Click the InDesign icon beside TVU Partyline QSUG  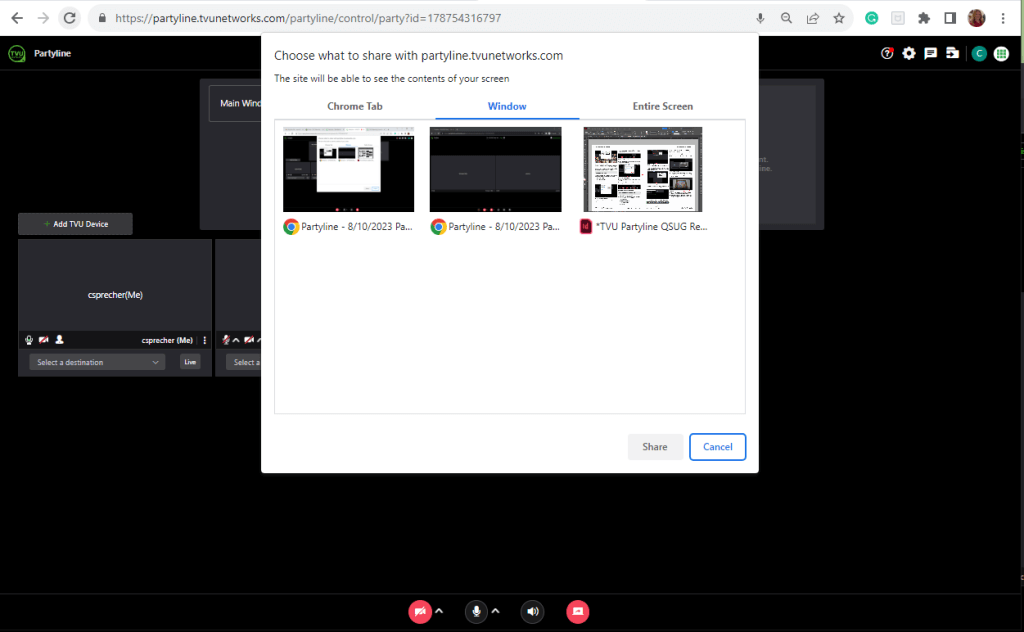click(x=586, y=227)
